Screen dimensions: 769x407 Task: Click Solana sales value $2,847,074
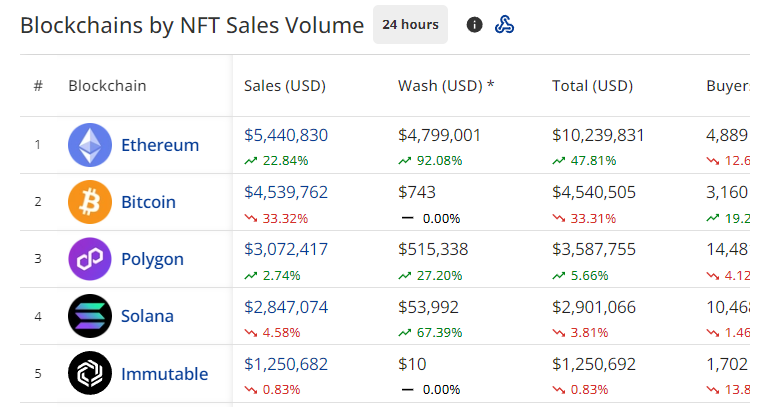(286, 307)
